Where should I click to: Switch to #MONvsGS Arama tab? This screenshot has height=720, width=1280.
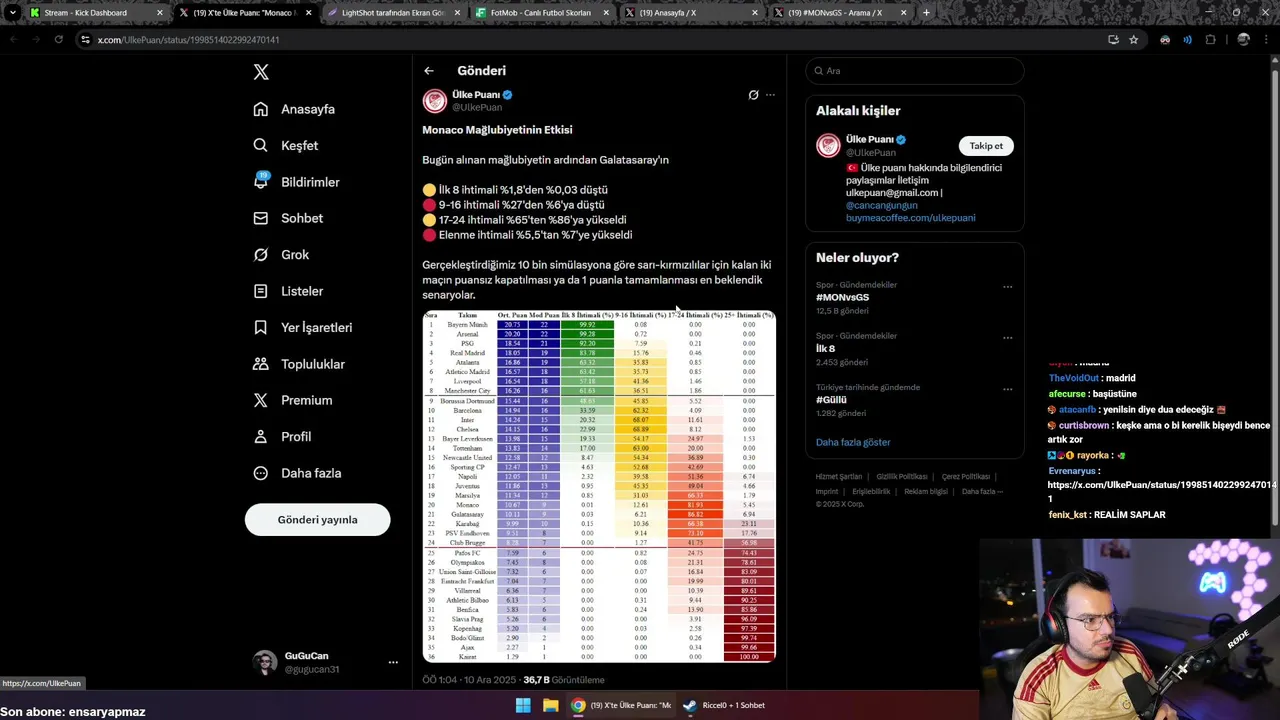click(840, 13)
